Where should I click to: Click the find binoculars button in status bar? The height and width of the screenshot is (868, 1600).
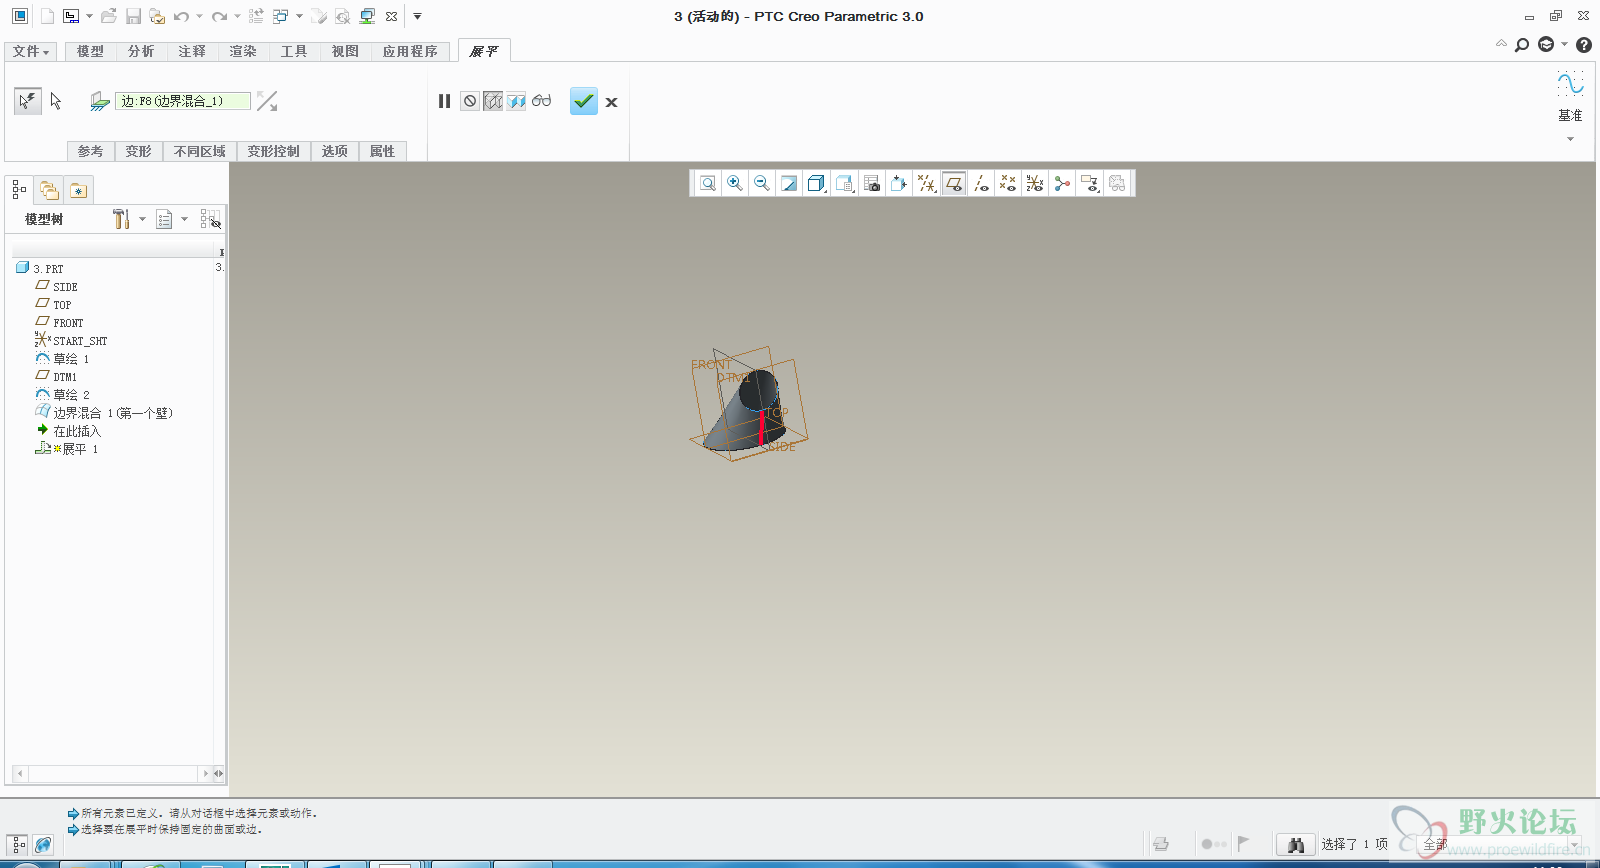click(x=1296, y=845)
